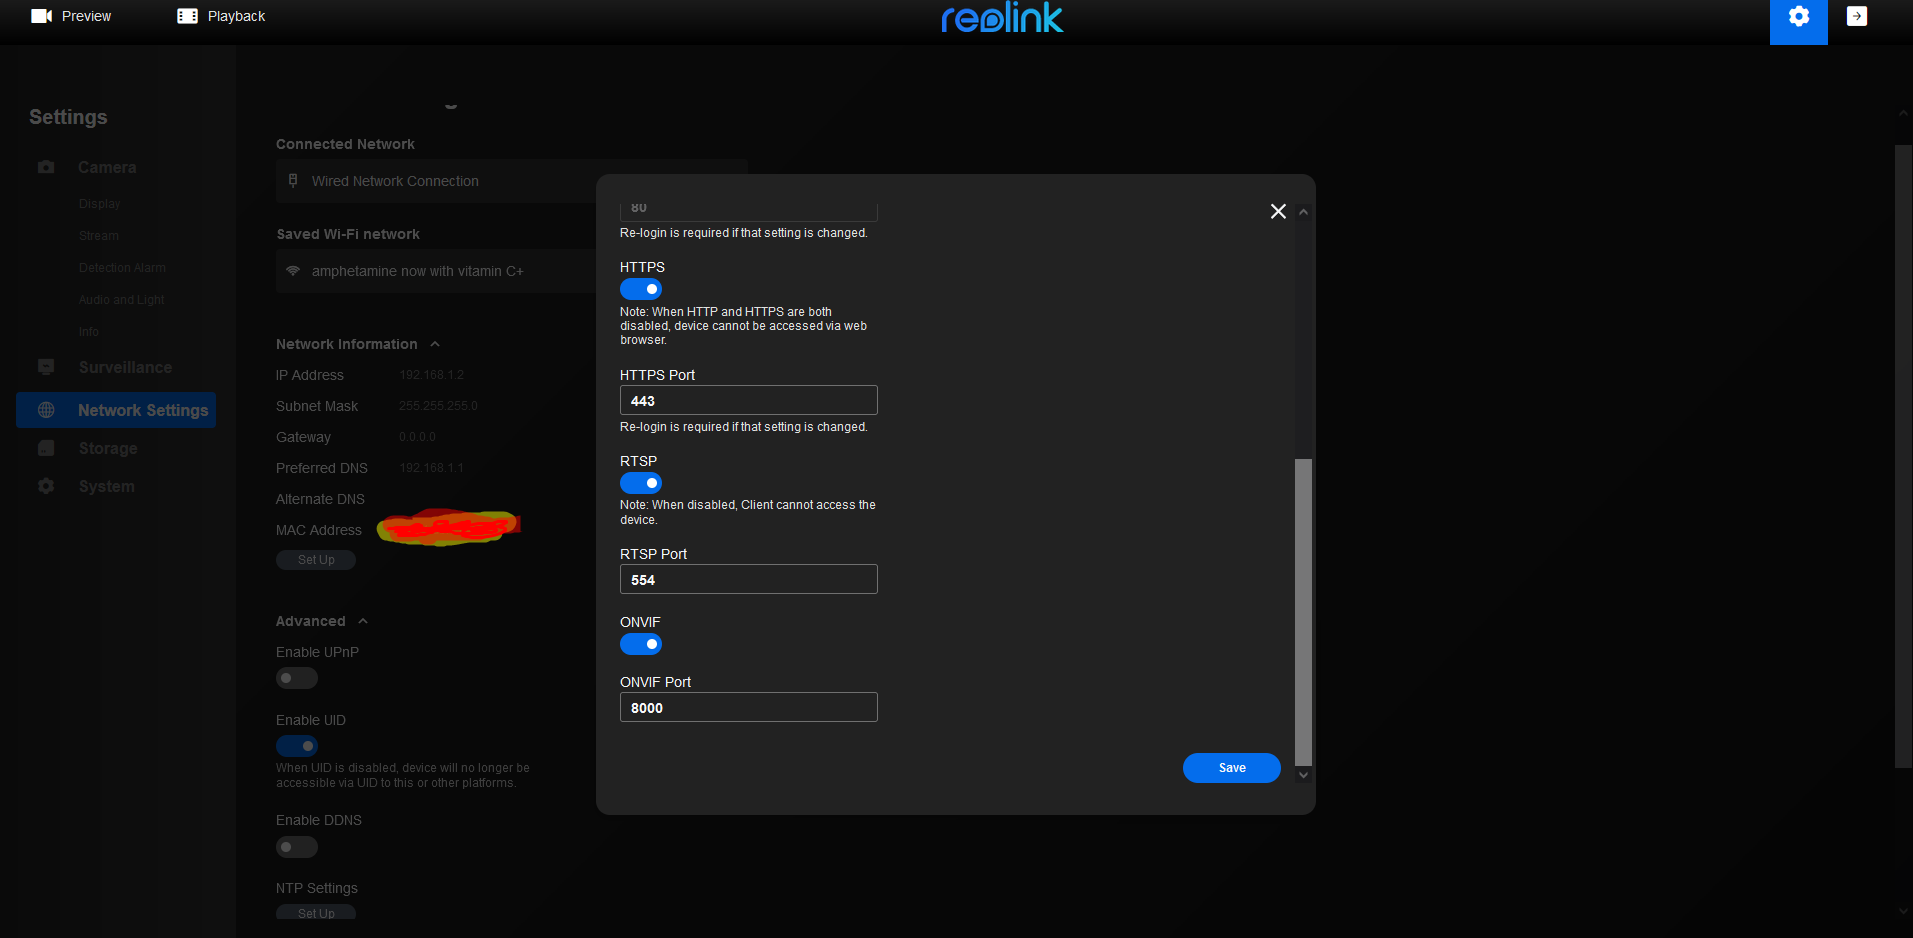Open the Playback icon in top bar
This screenshot has width=1913, height=938.
tap(186, 15)
